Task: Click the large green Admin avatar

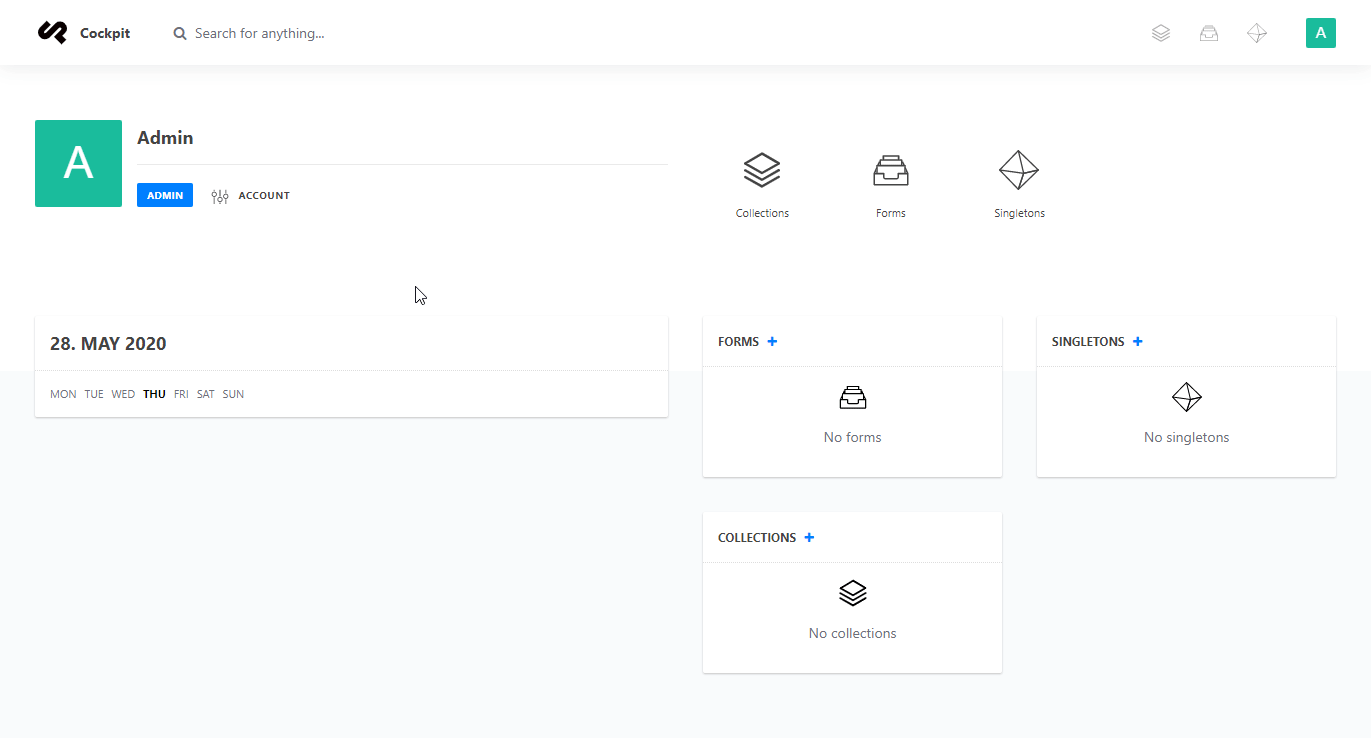Action: pyautogui.click(x=78, y=164)
